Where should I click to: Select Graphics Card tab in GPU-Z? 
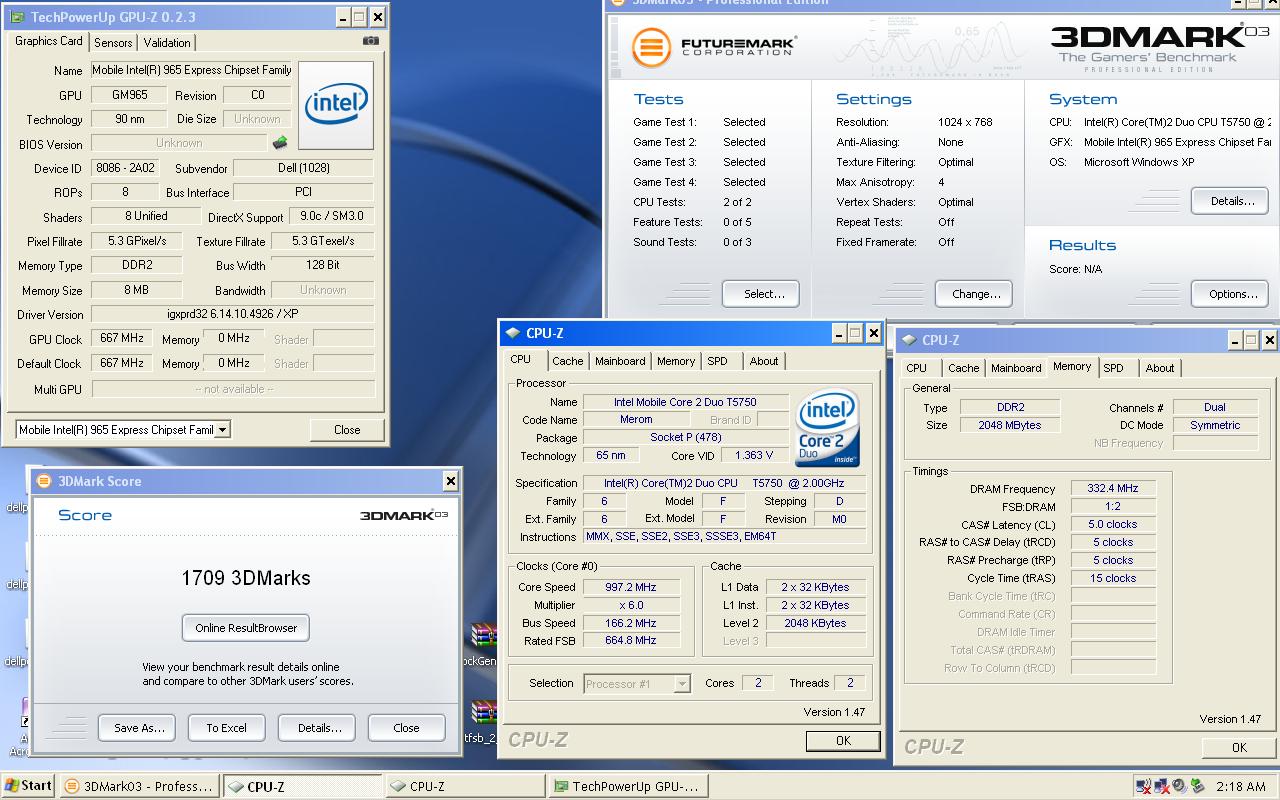[x=49, y=41]
